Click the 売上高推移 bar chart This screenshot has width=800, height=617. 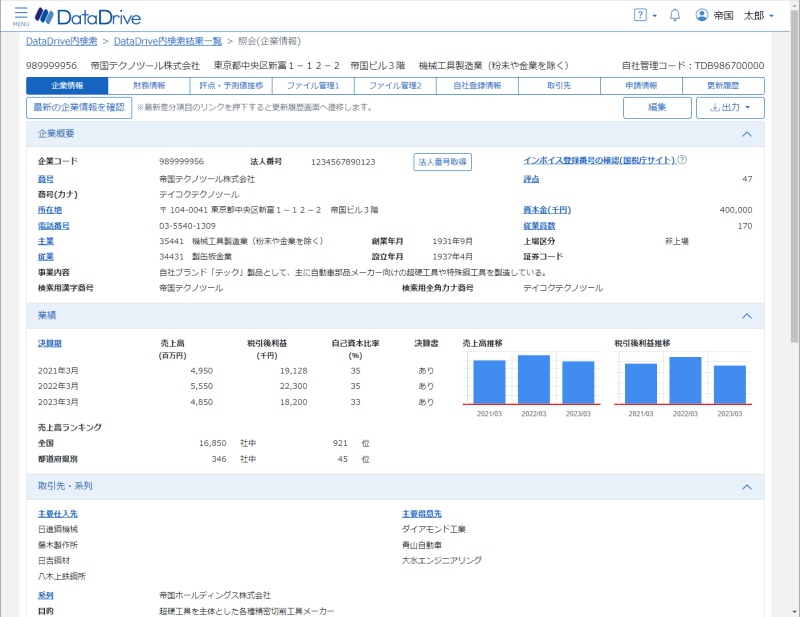(x=532, y=384)
